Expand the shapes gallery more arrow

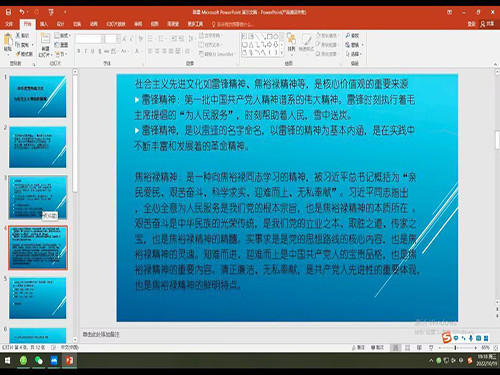pos(282,53)
